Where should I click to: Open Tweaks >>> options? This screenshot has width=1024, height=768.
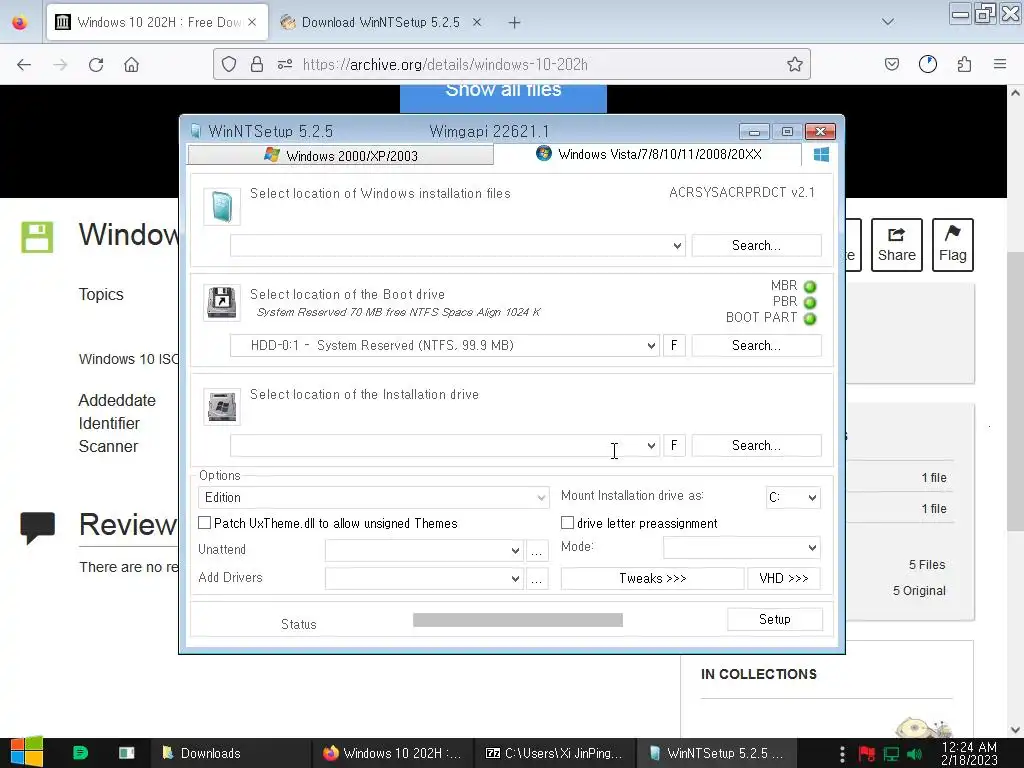pos(652,579)
